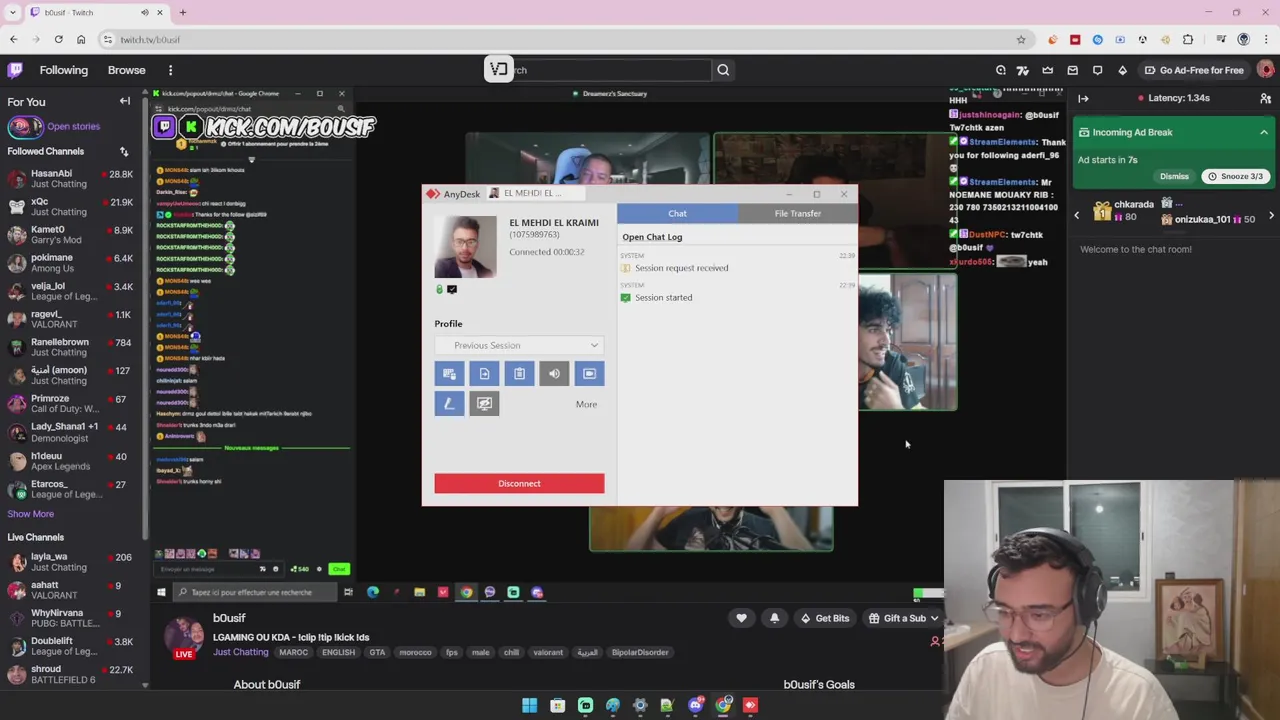Show next gift leaderboard entry arrow

tap(1271, 215)
